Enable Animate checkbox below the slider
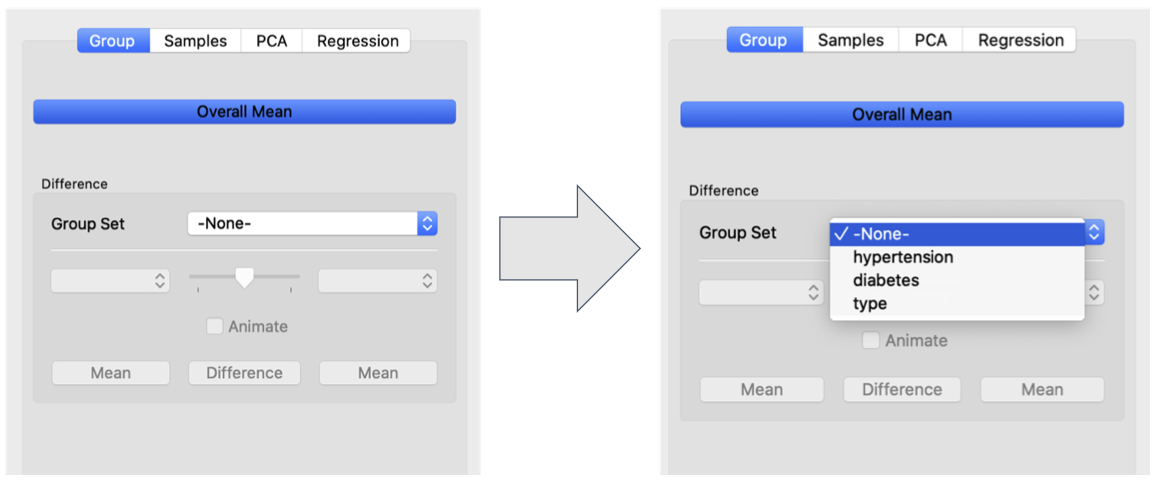 click(x=215, y=326)
